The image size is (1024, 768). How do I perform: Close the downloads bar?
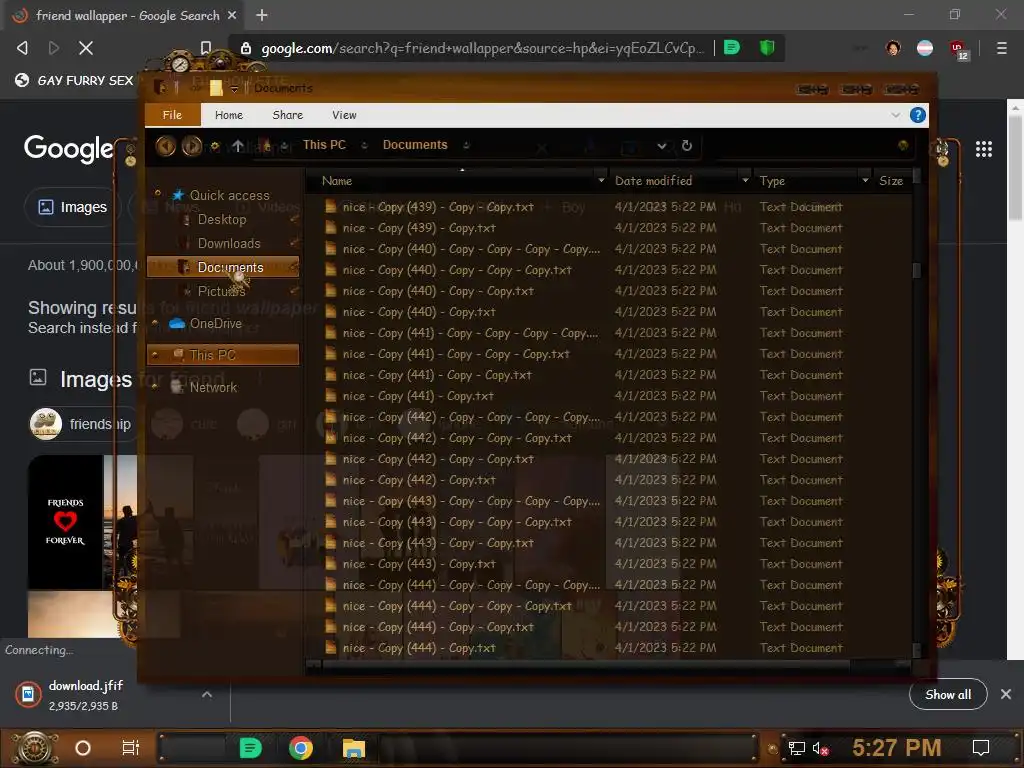1006,694
